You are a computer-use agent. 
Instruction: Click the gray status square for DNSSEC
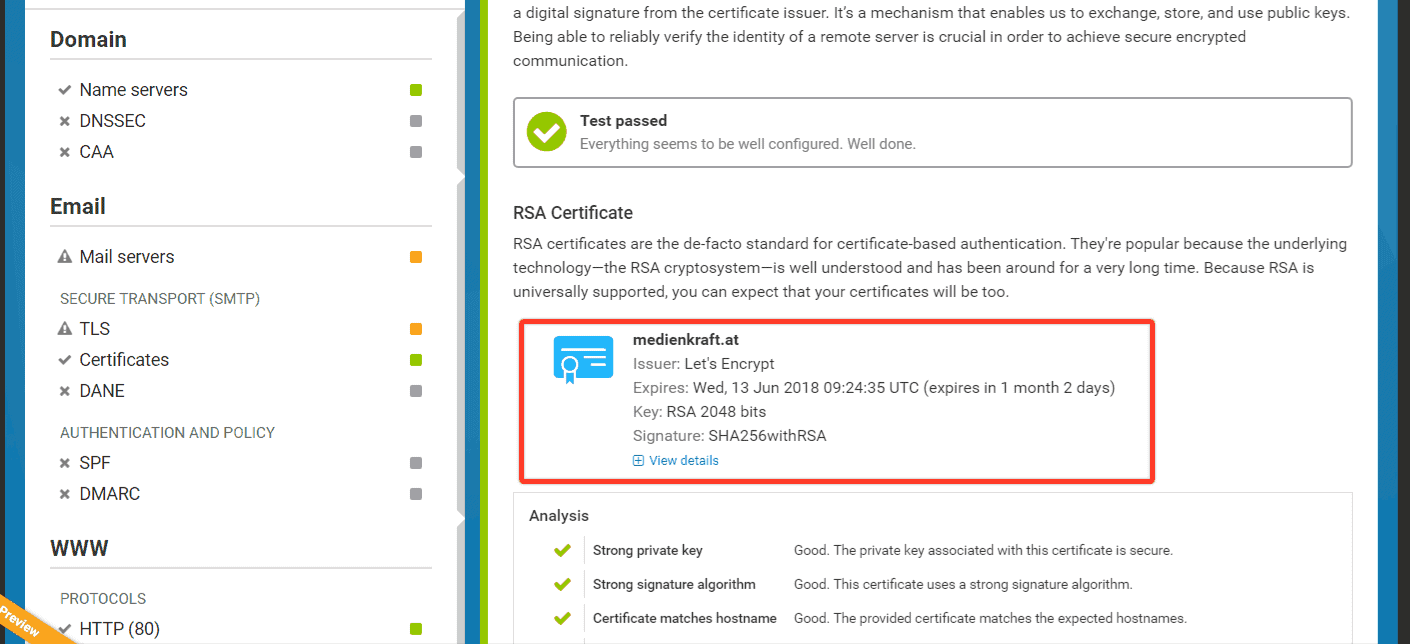(416, 121)
